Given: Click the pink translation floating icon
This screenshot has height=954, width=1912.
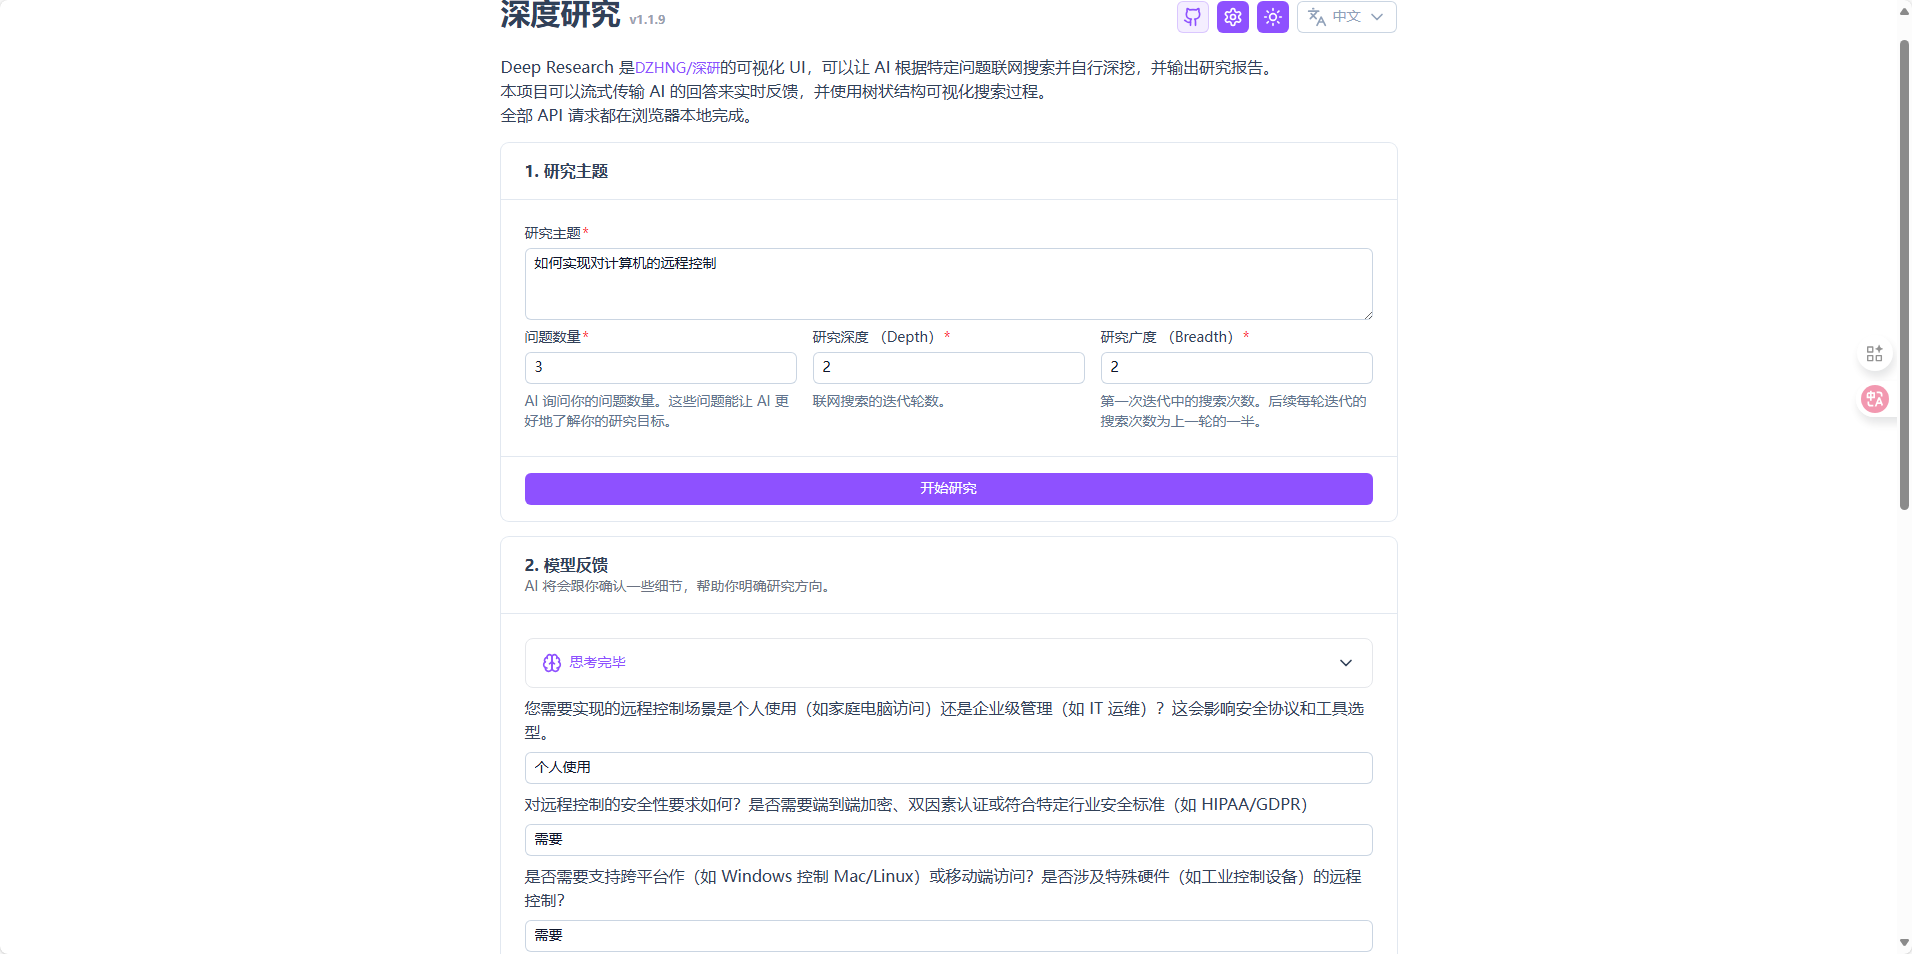Looking at the screenshot, I should [x=1874, y=399].
